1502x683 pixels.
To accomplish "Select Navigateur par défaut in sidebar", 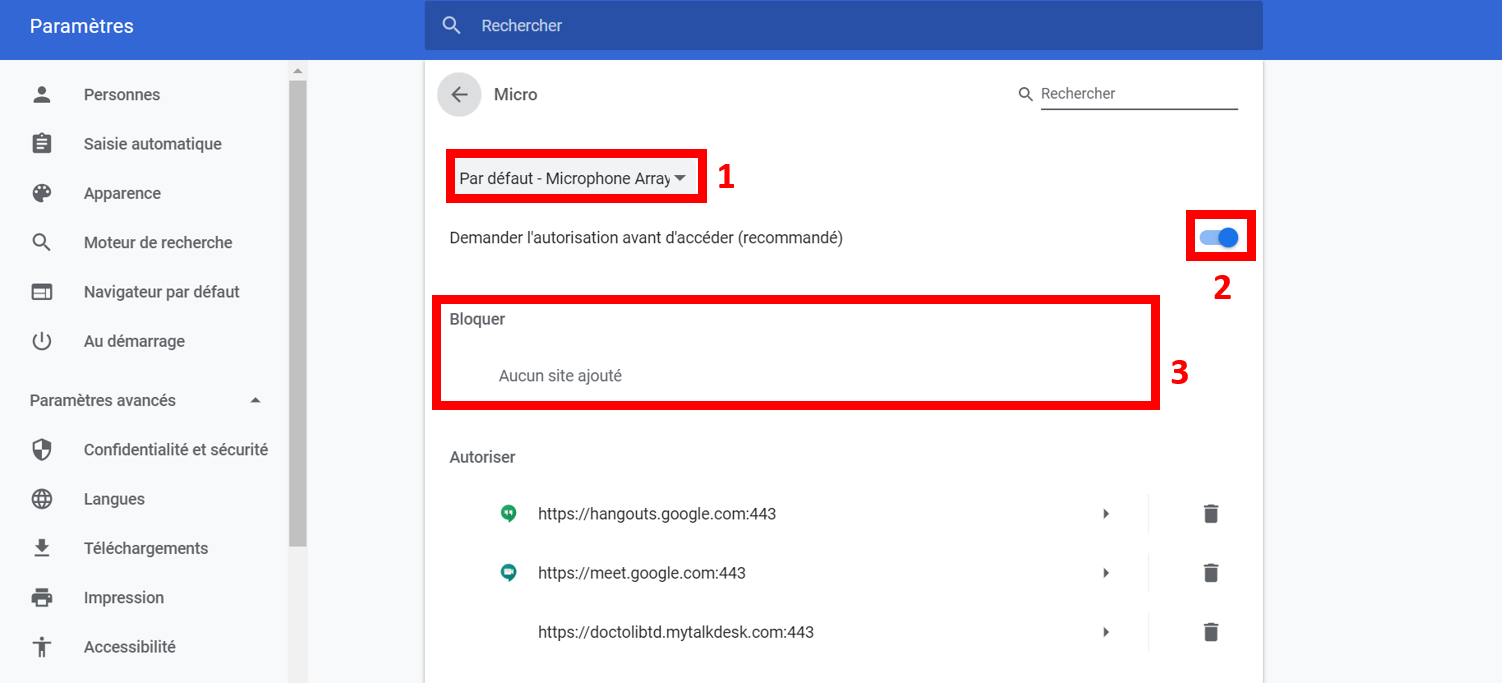I will click(161, 292).
